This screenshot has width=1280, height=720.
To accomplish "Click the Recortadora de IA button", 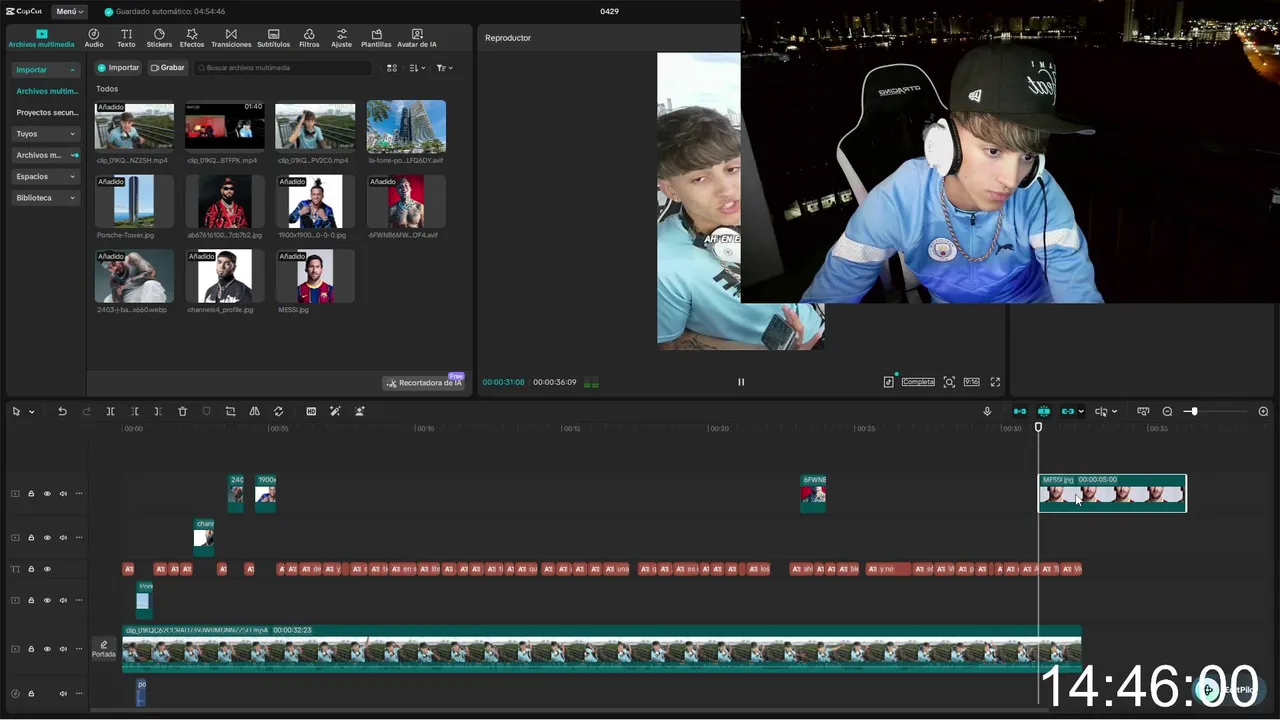I will click(424, 383).
